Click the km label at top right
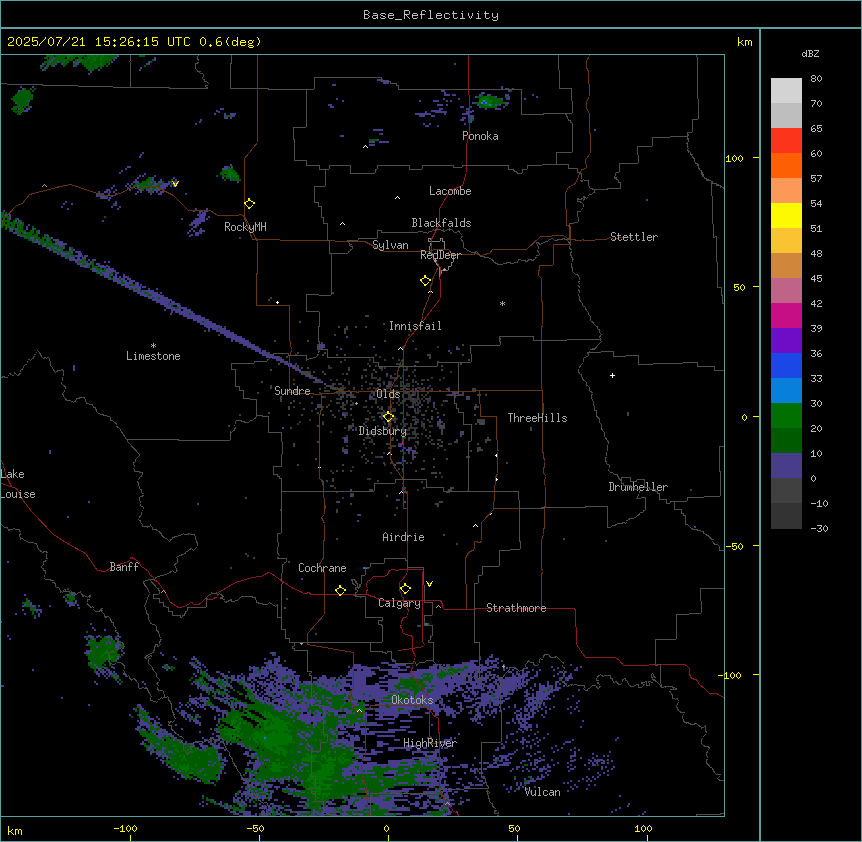This screenshot has height=842, width=862. tap(745, 42)
